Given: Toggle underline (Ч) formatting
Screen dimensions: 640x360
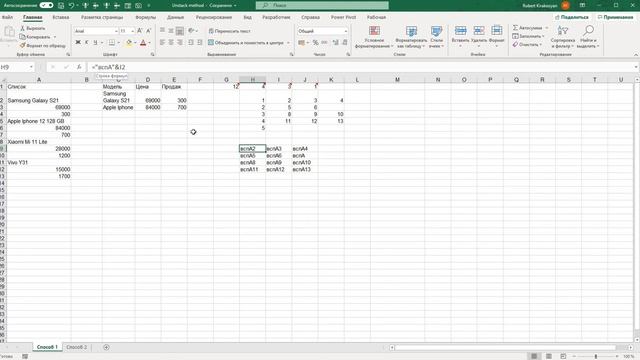Looking at the screenshot, I should (x=95, y=42).
